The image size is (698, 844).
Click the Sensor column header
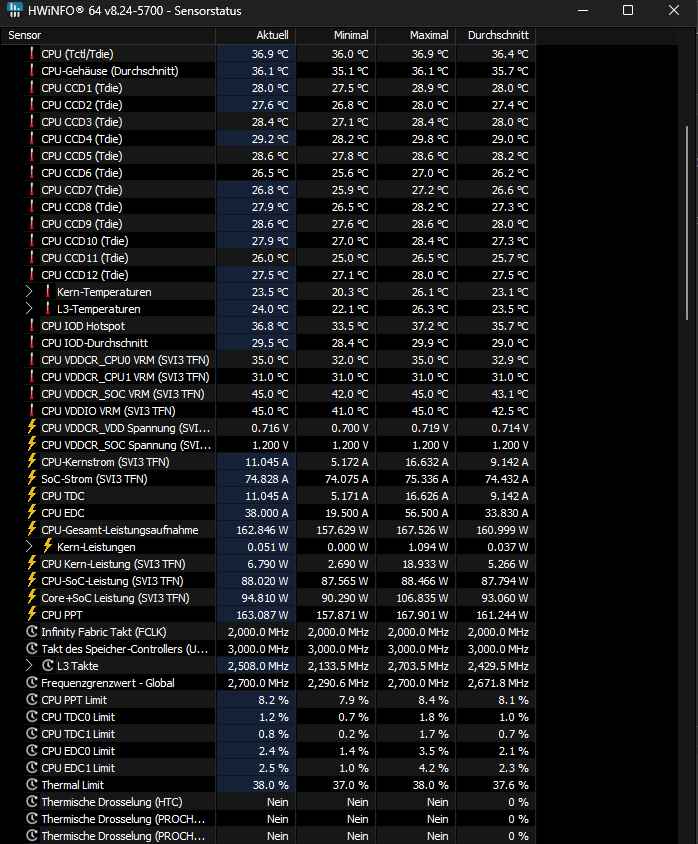(x=108, y=35)
